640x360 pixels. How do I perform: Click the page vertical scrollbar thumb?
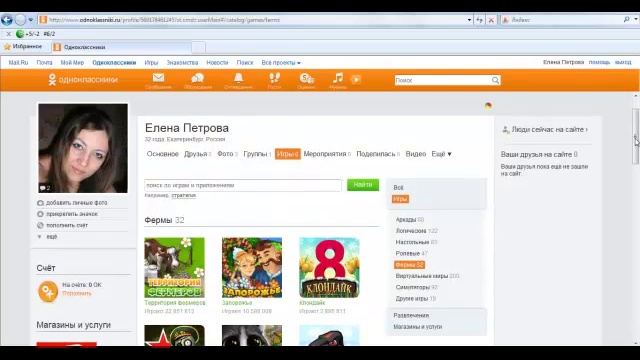pos(636,136)
